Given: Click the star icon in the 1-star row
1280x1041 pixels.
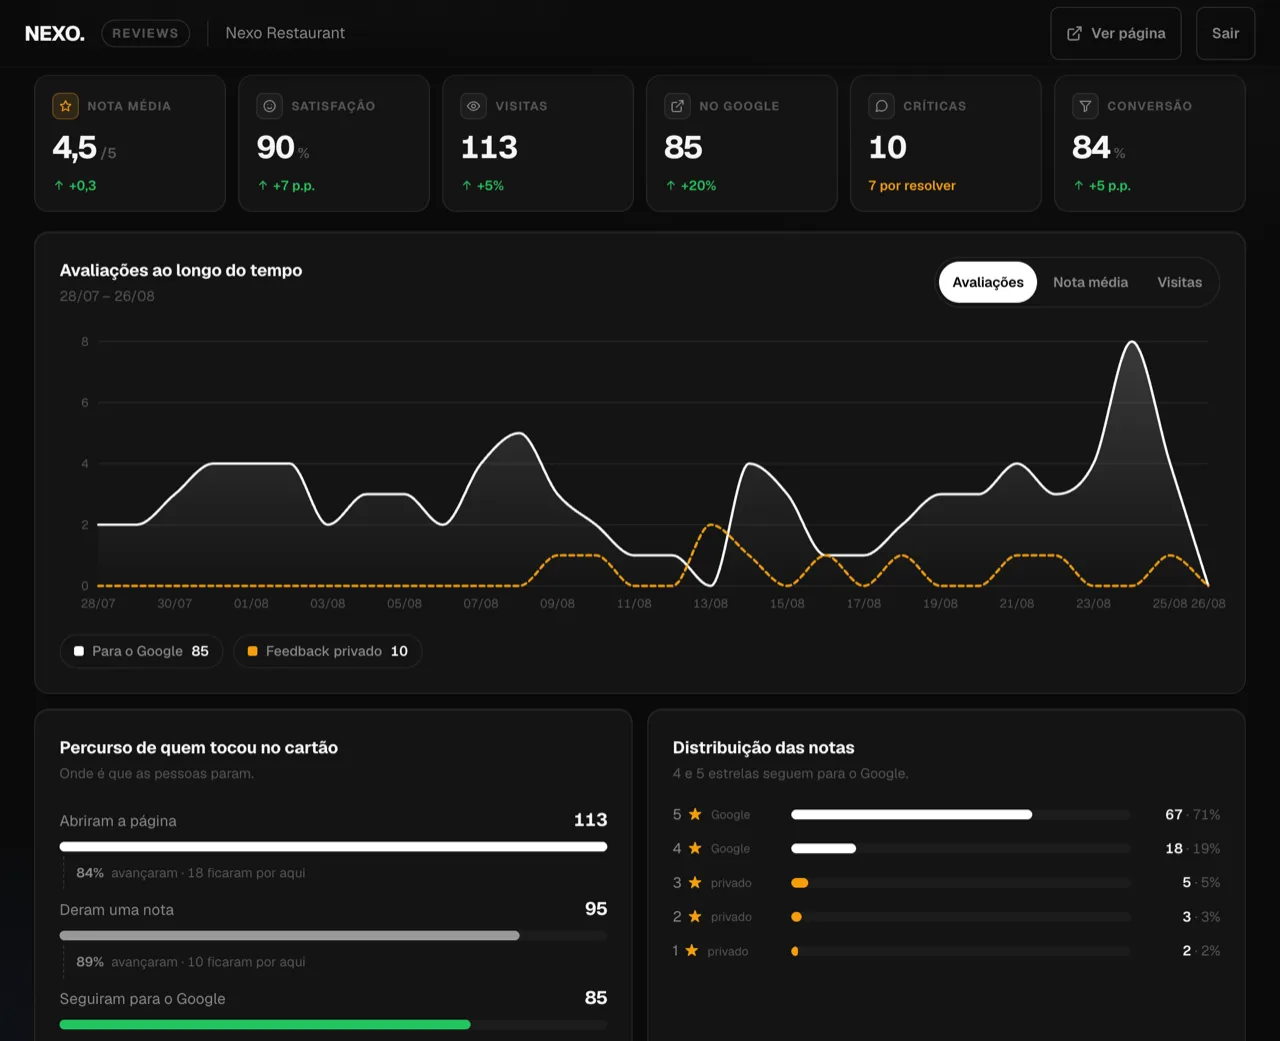Looking at the screenshot, I should [691, 950].
